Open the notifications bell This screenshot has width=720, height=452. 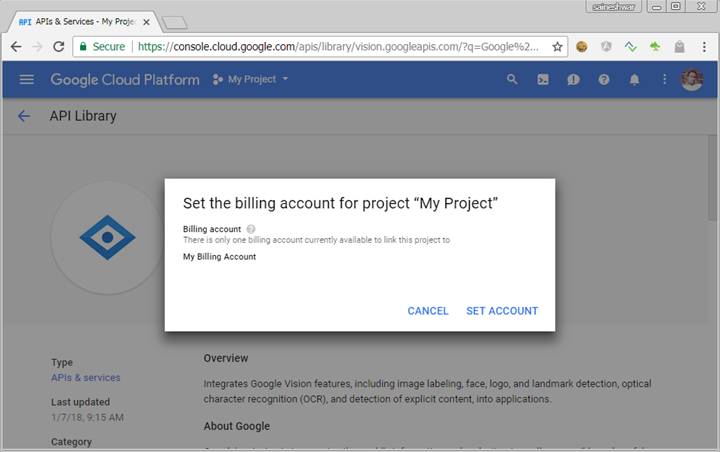634,79
